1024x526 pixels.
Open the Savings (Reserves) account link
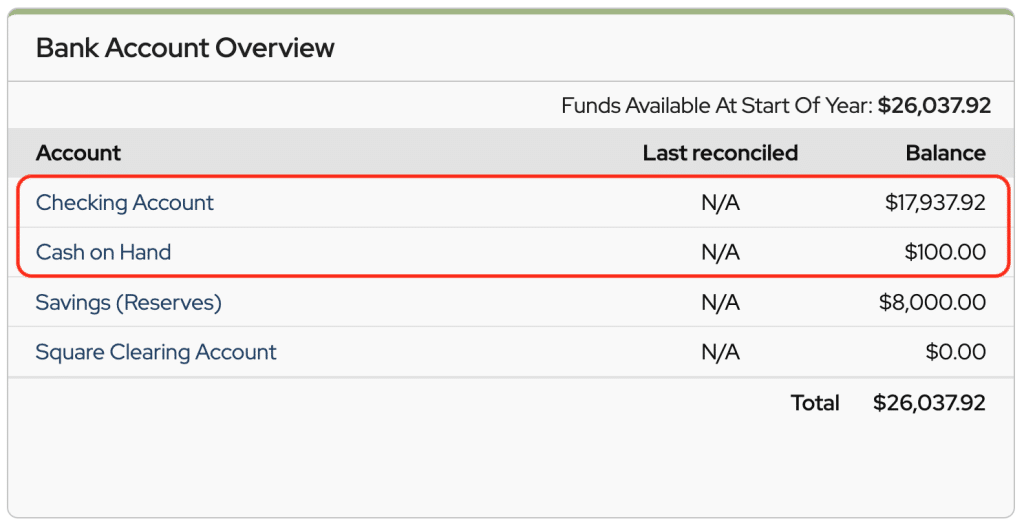(129, 303)
